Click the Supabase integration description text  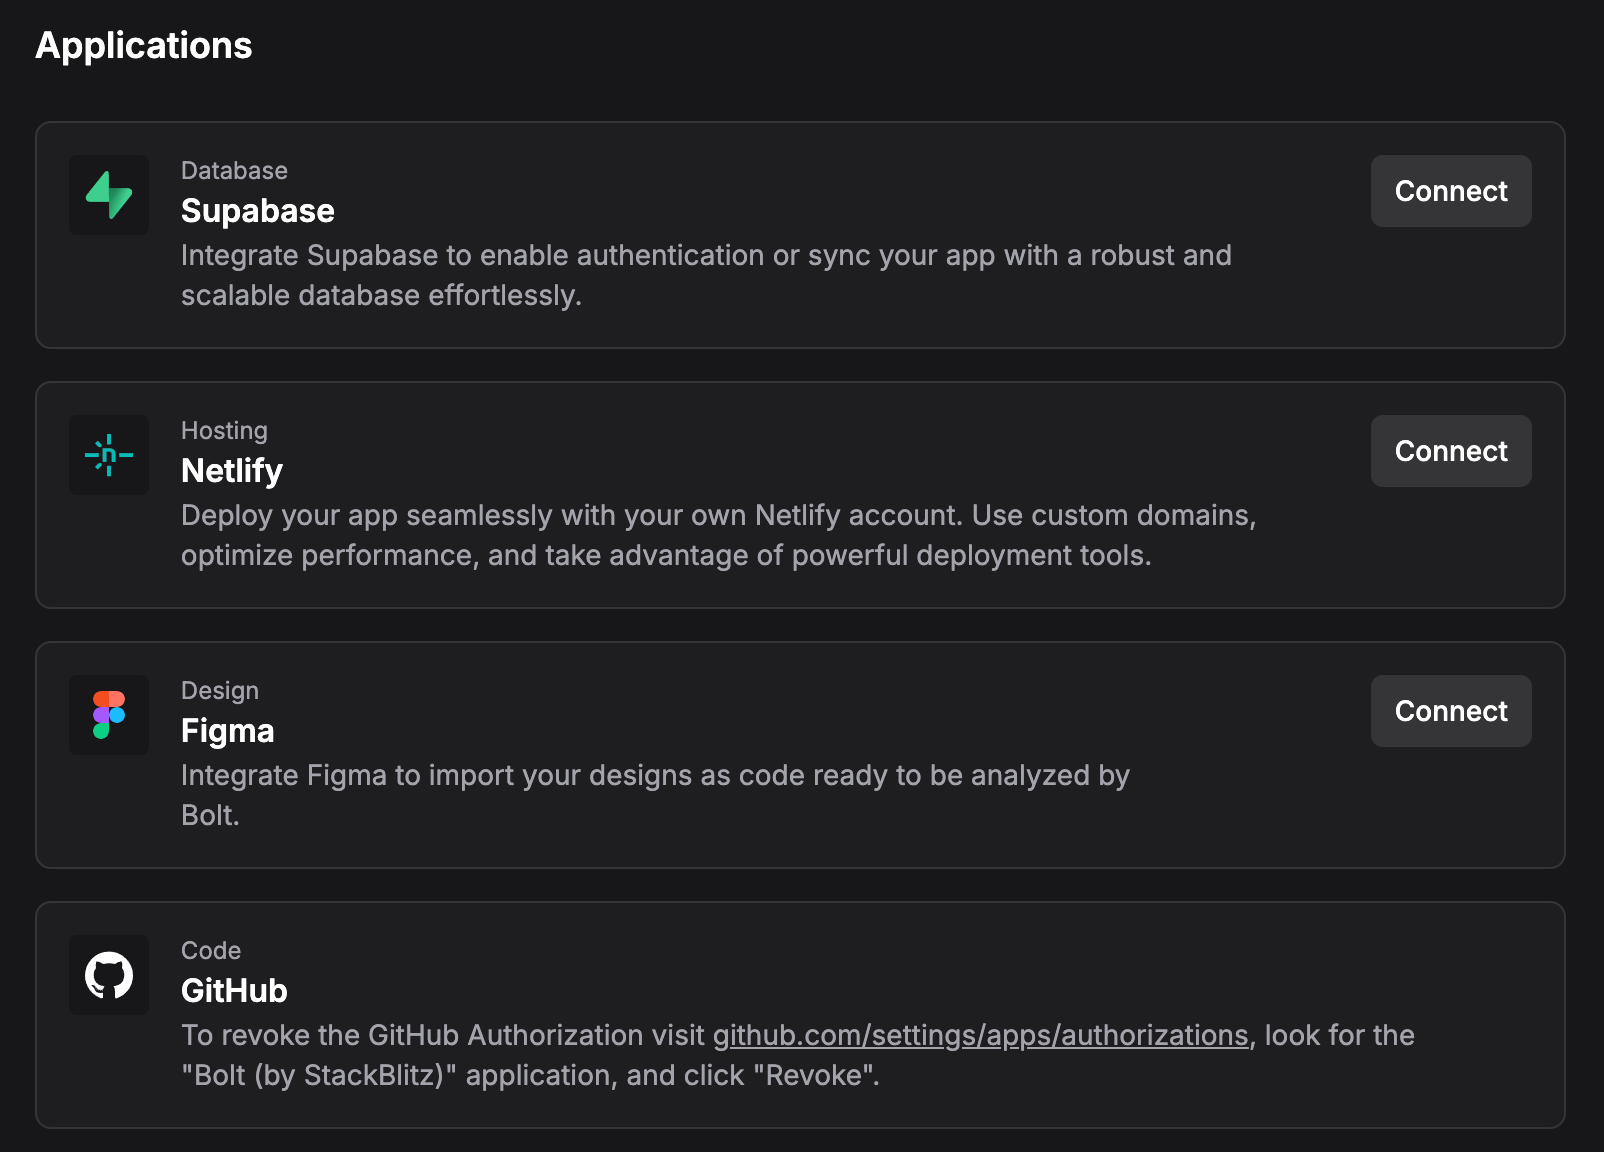706,275
